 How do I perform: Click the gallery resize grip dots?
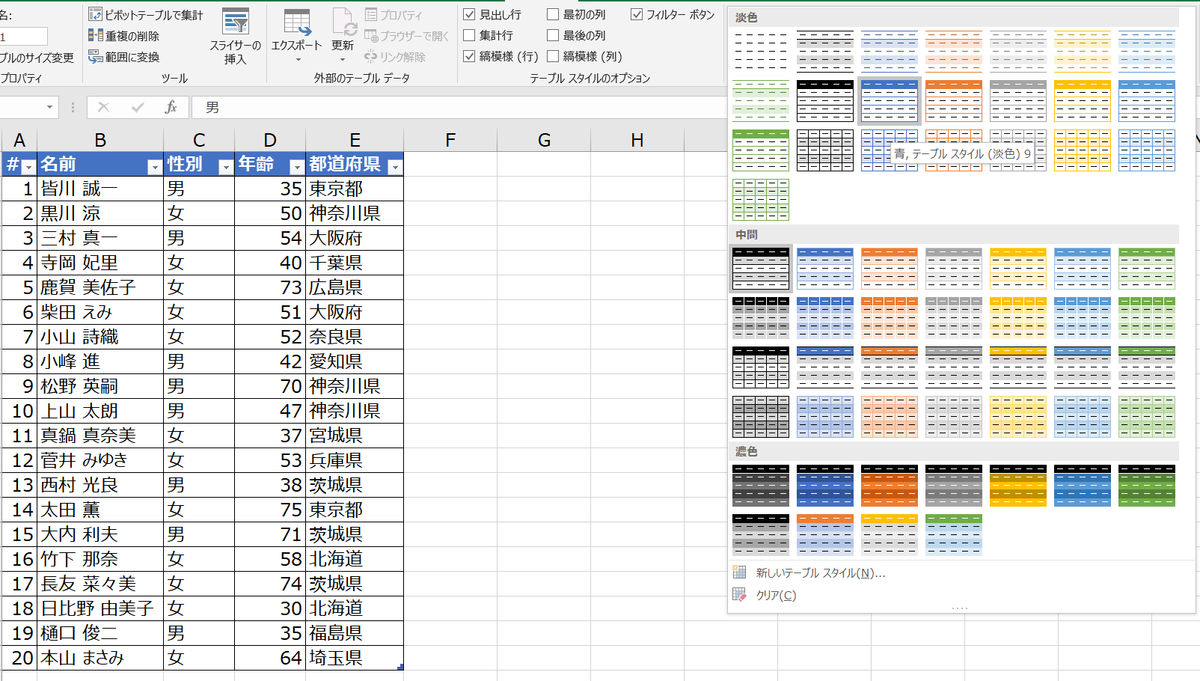point(960,608)
